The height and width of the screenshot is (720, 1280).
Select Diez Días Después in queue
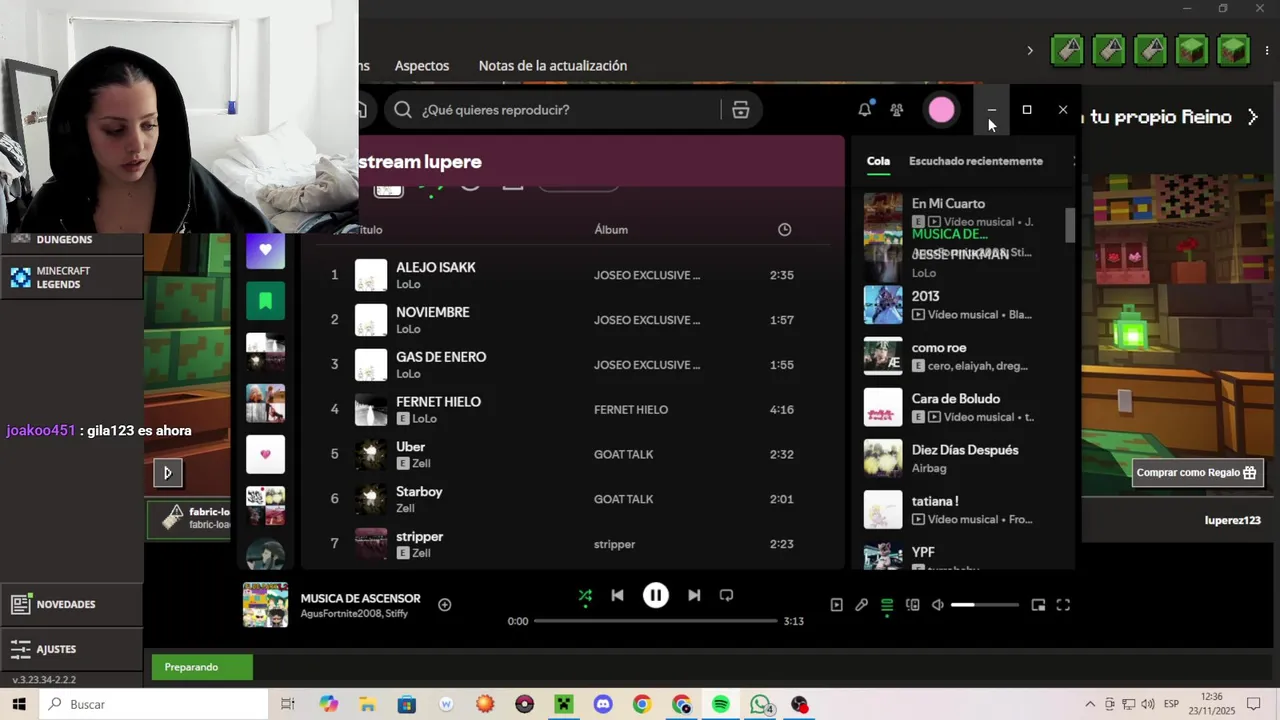click(x=961, y=458)
